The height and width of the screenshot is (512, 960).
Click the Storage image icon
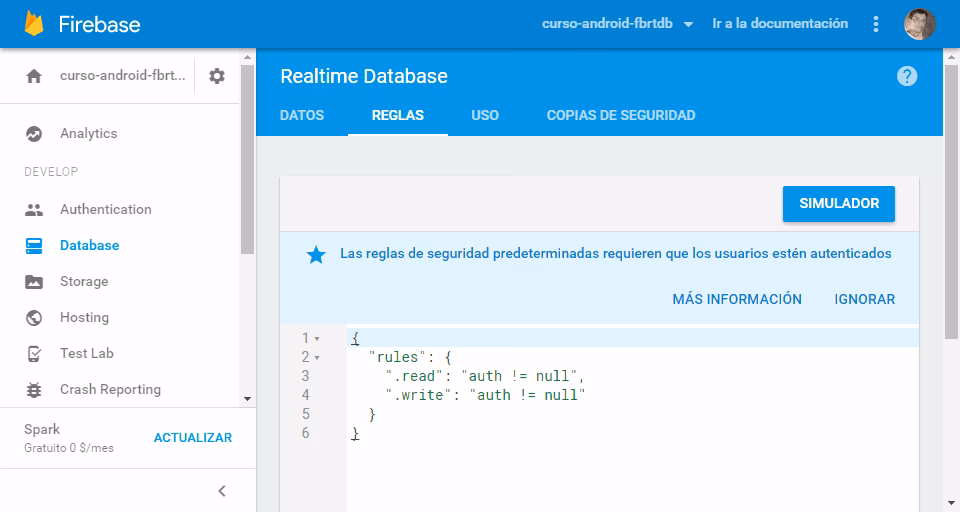[x=34, y=282]
